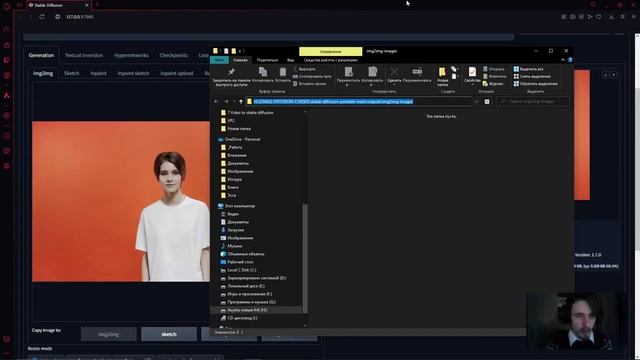Viewport: 640px width, 360px height.
Task: Click the Explorer search box for img2img-images
Action: coord(533,101)
